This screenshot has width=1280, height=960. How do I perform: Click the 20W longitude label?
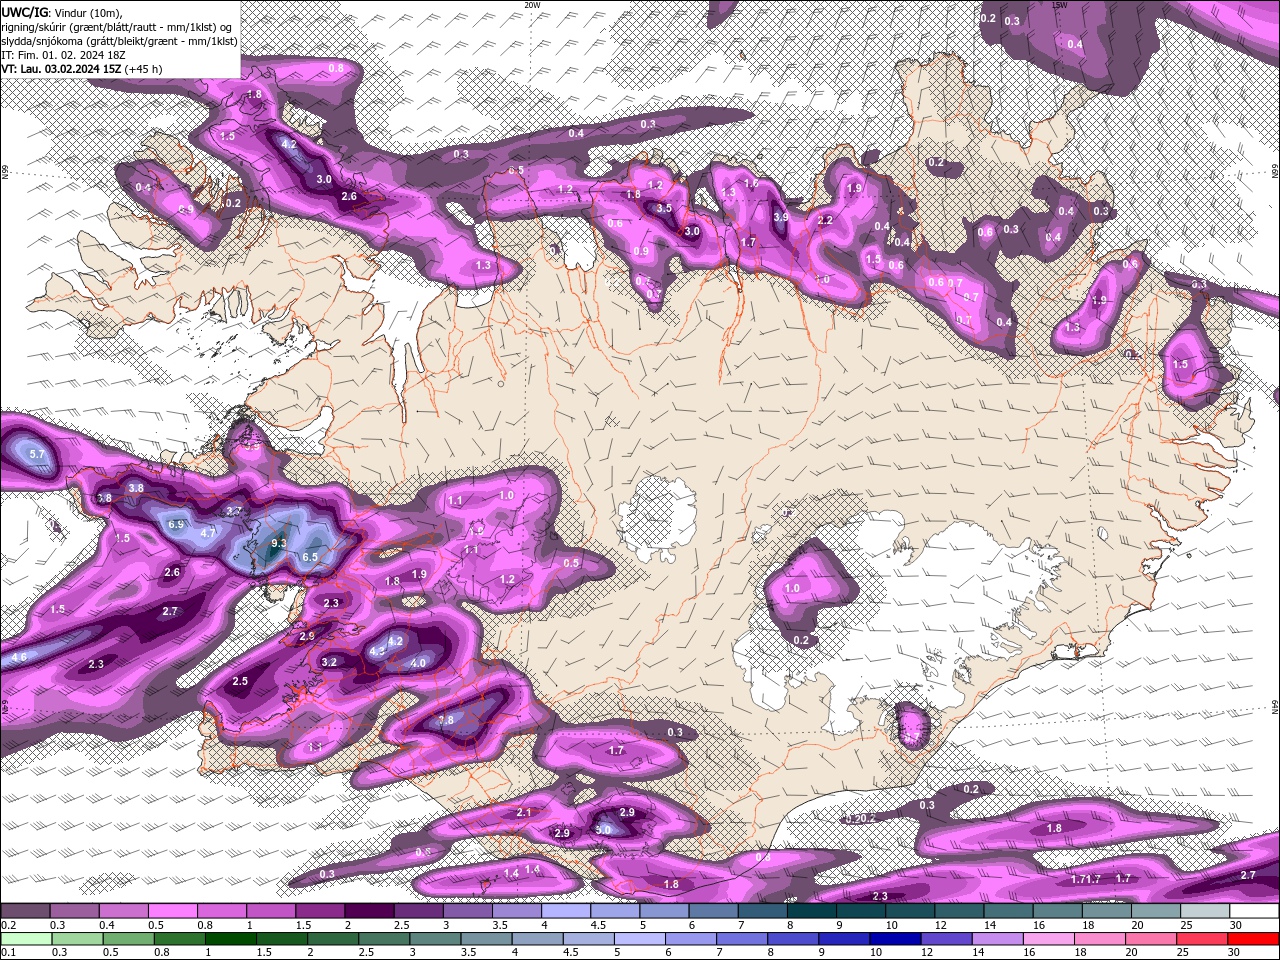(532, 5)
